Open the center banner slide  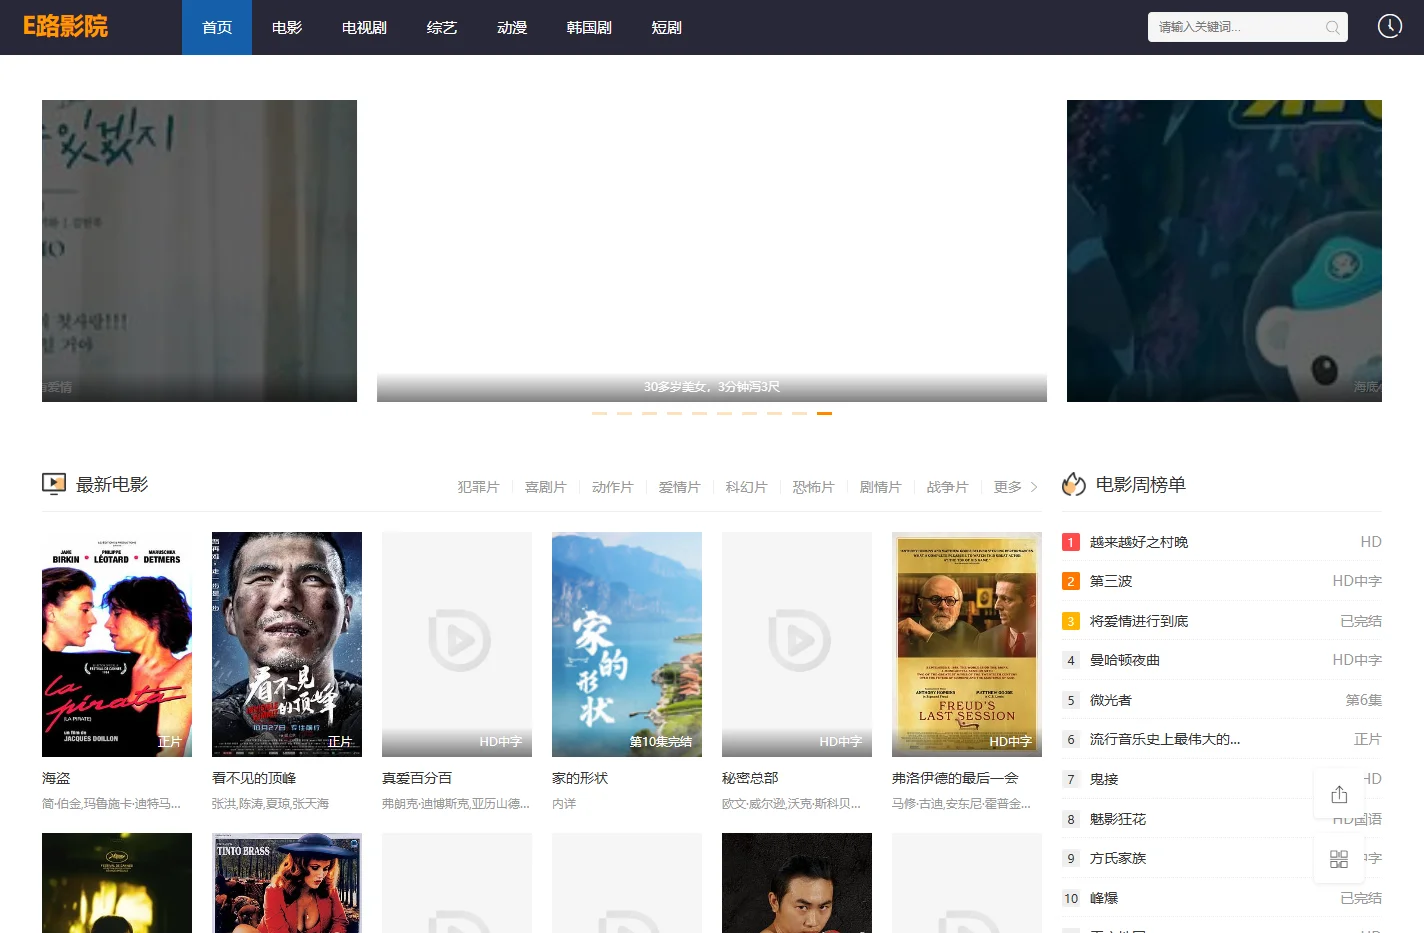point(712,251)
